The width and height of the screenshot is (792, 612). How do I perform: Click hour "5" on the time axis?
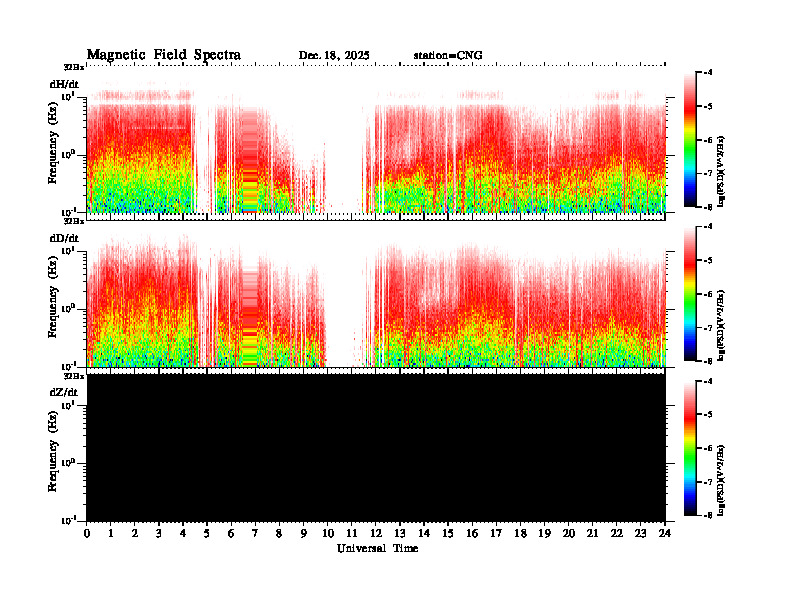207,533
